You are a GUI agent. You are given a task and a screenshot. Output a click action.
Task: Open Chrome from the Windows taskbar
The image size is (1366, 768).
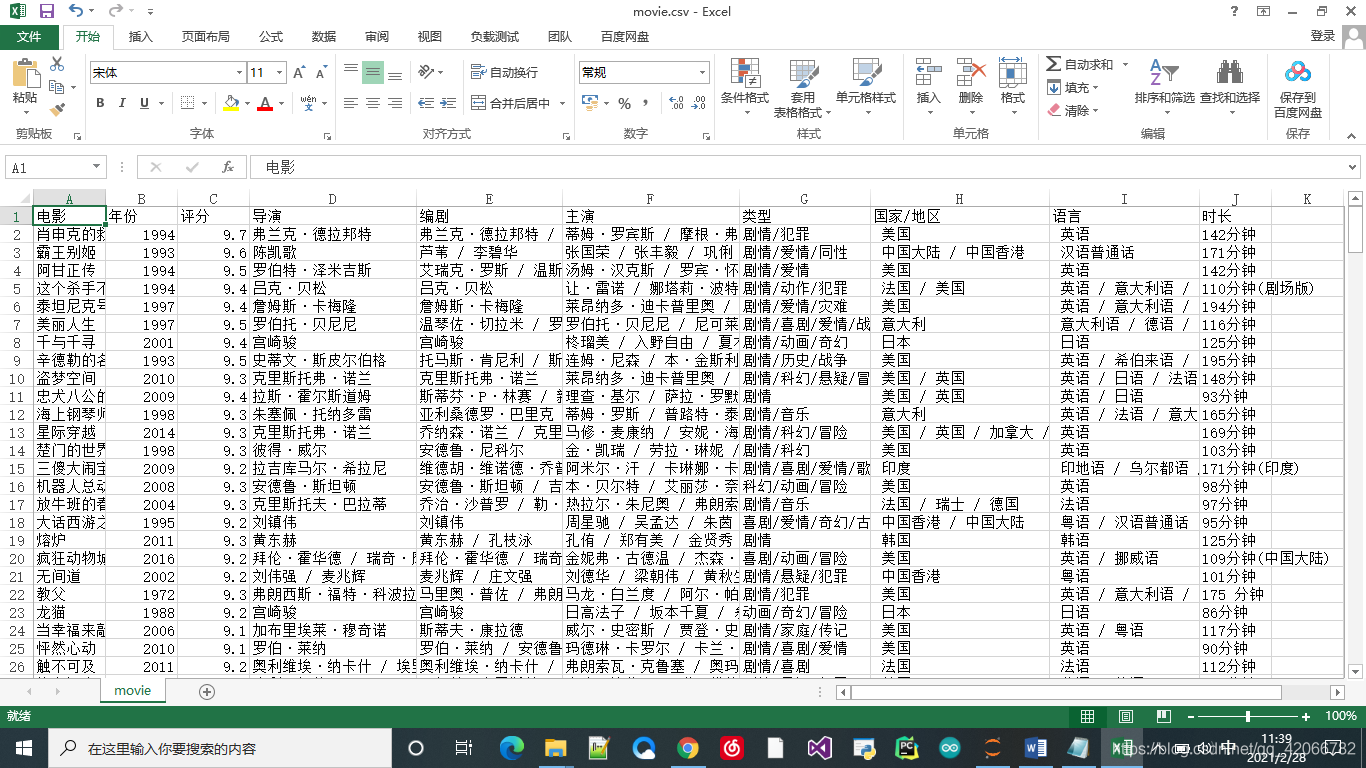tap(688, 748)
